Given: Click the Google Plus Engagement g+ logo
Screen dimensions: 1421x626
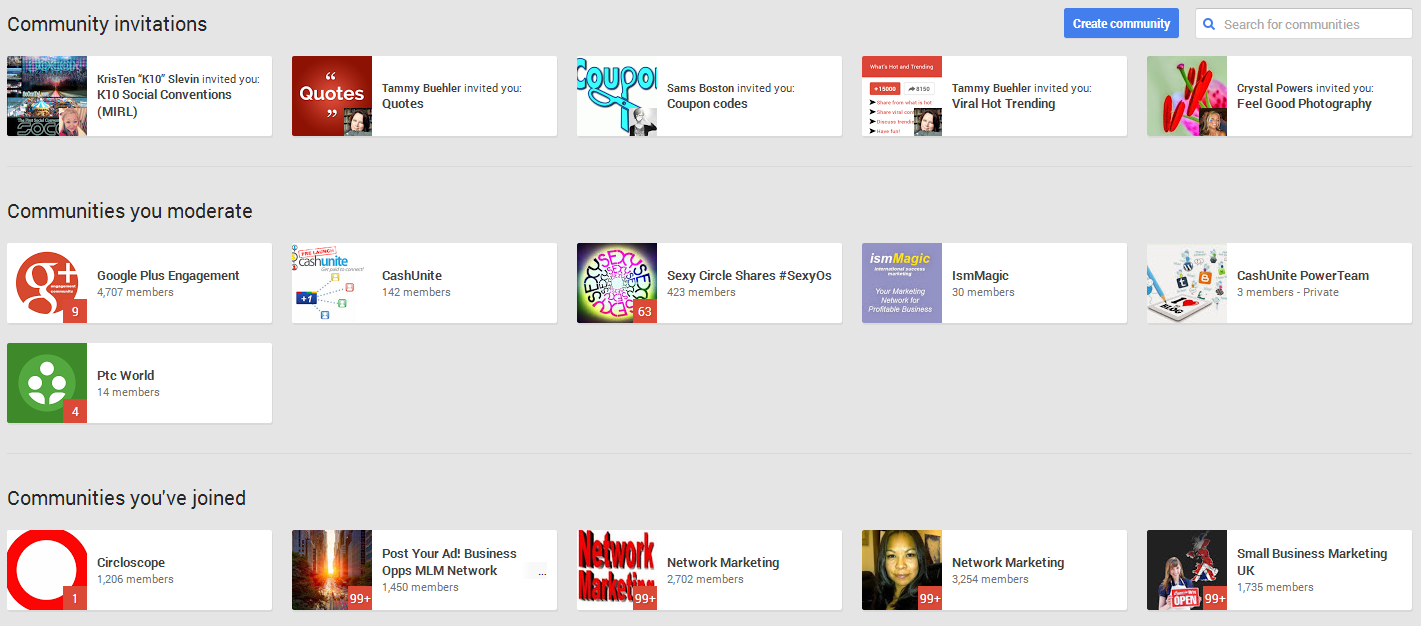Looking at the screenshot, I should click(x=47, y=283).
